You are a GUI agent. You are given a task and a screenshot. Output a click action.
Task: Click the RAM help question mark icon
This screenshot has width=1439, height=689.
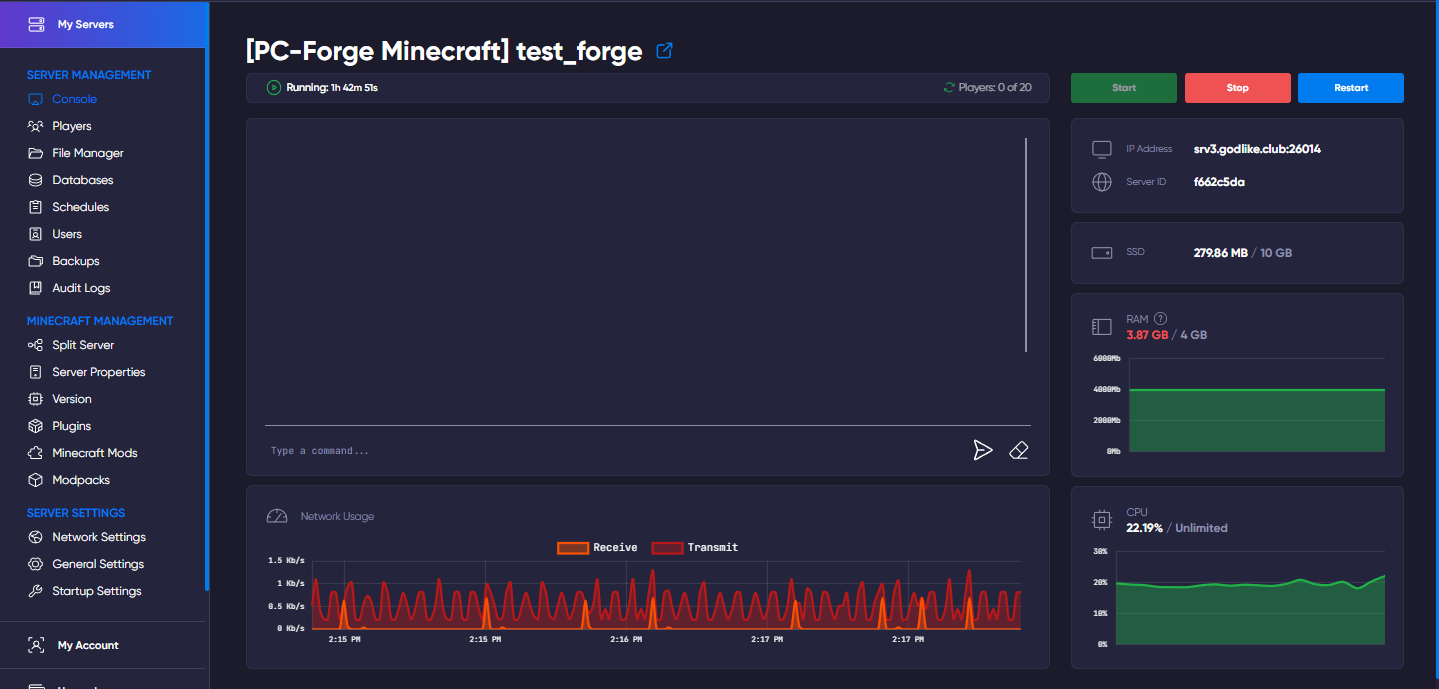coord(1161,319)
